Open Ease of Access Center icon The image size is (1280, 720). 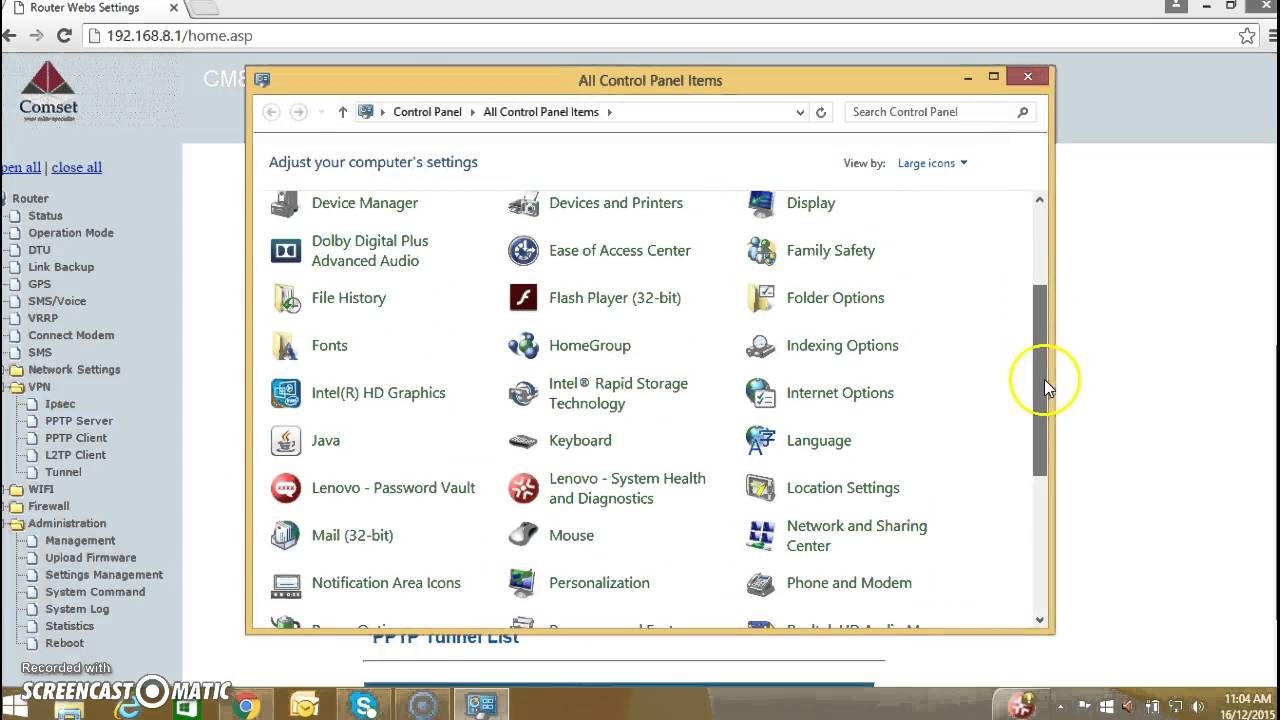tap(523, 251)
